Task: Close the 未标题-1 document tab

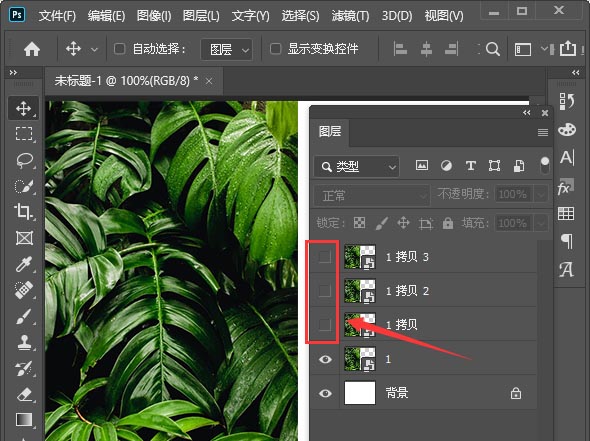Action: click(x=209, y=81)
